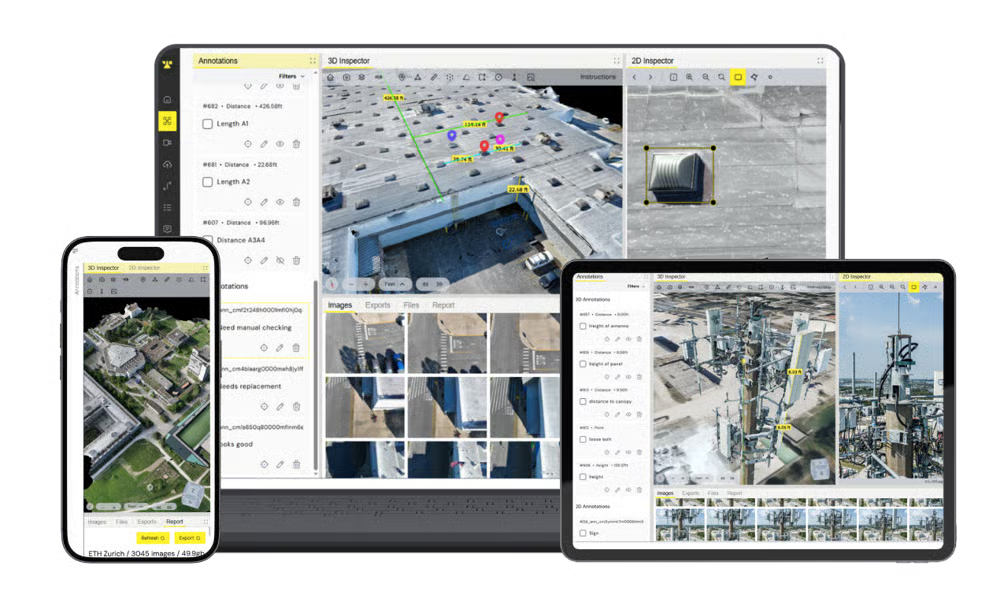Go to previous image in laptop 2D Inspector
This screenshot has width=1000, height=598.
(634, 77)
